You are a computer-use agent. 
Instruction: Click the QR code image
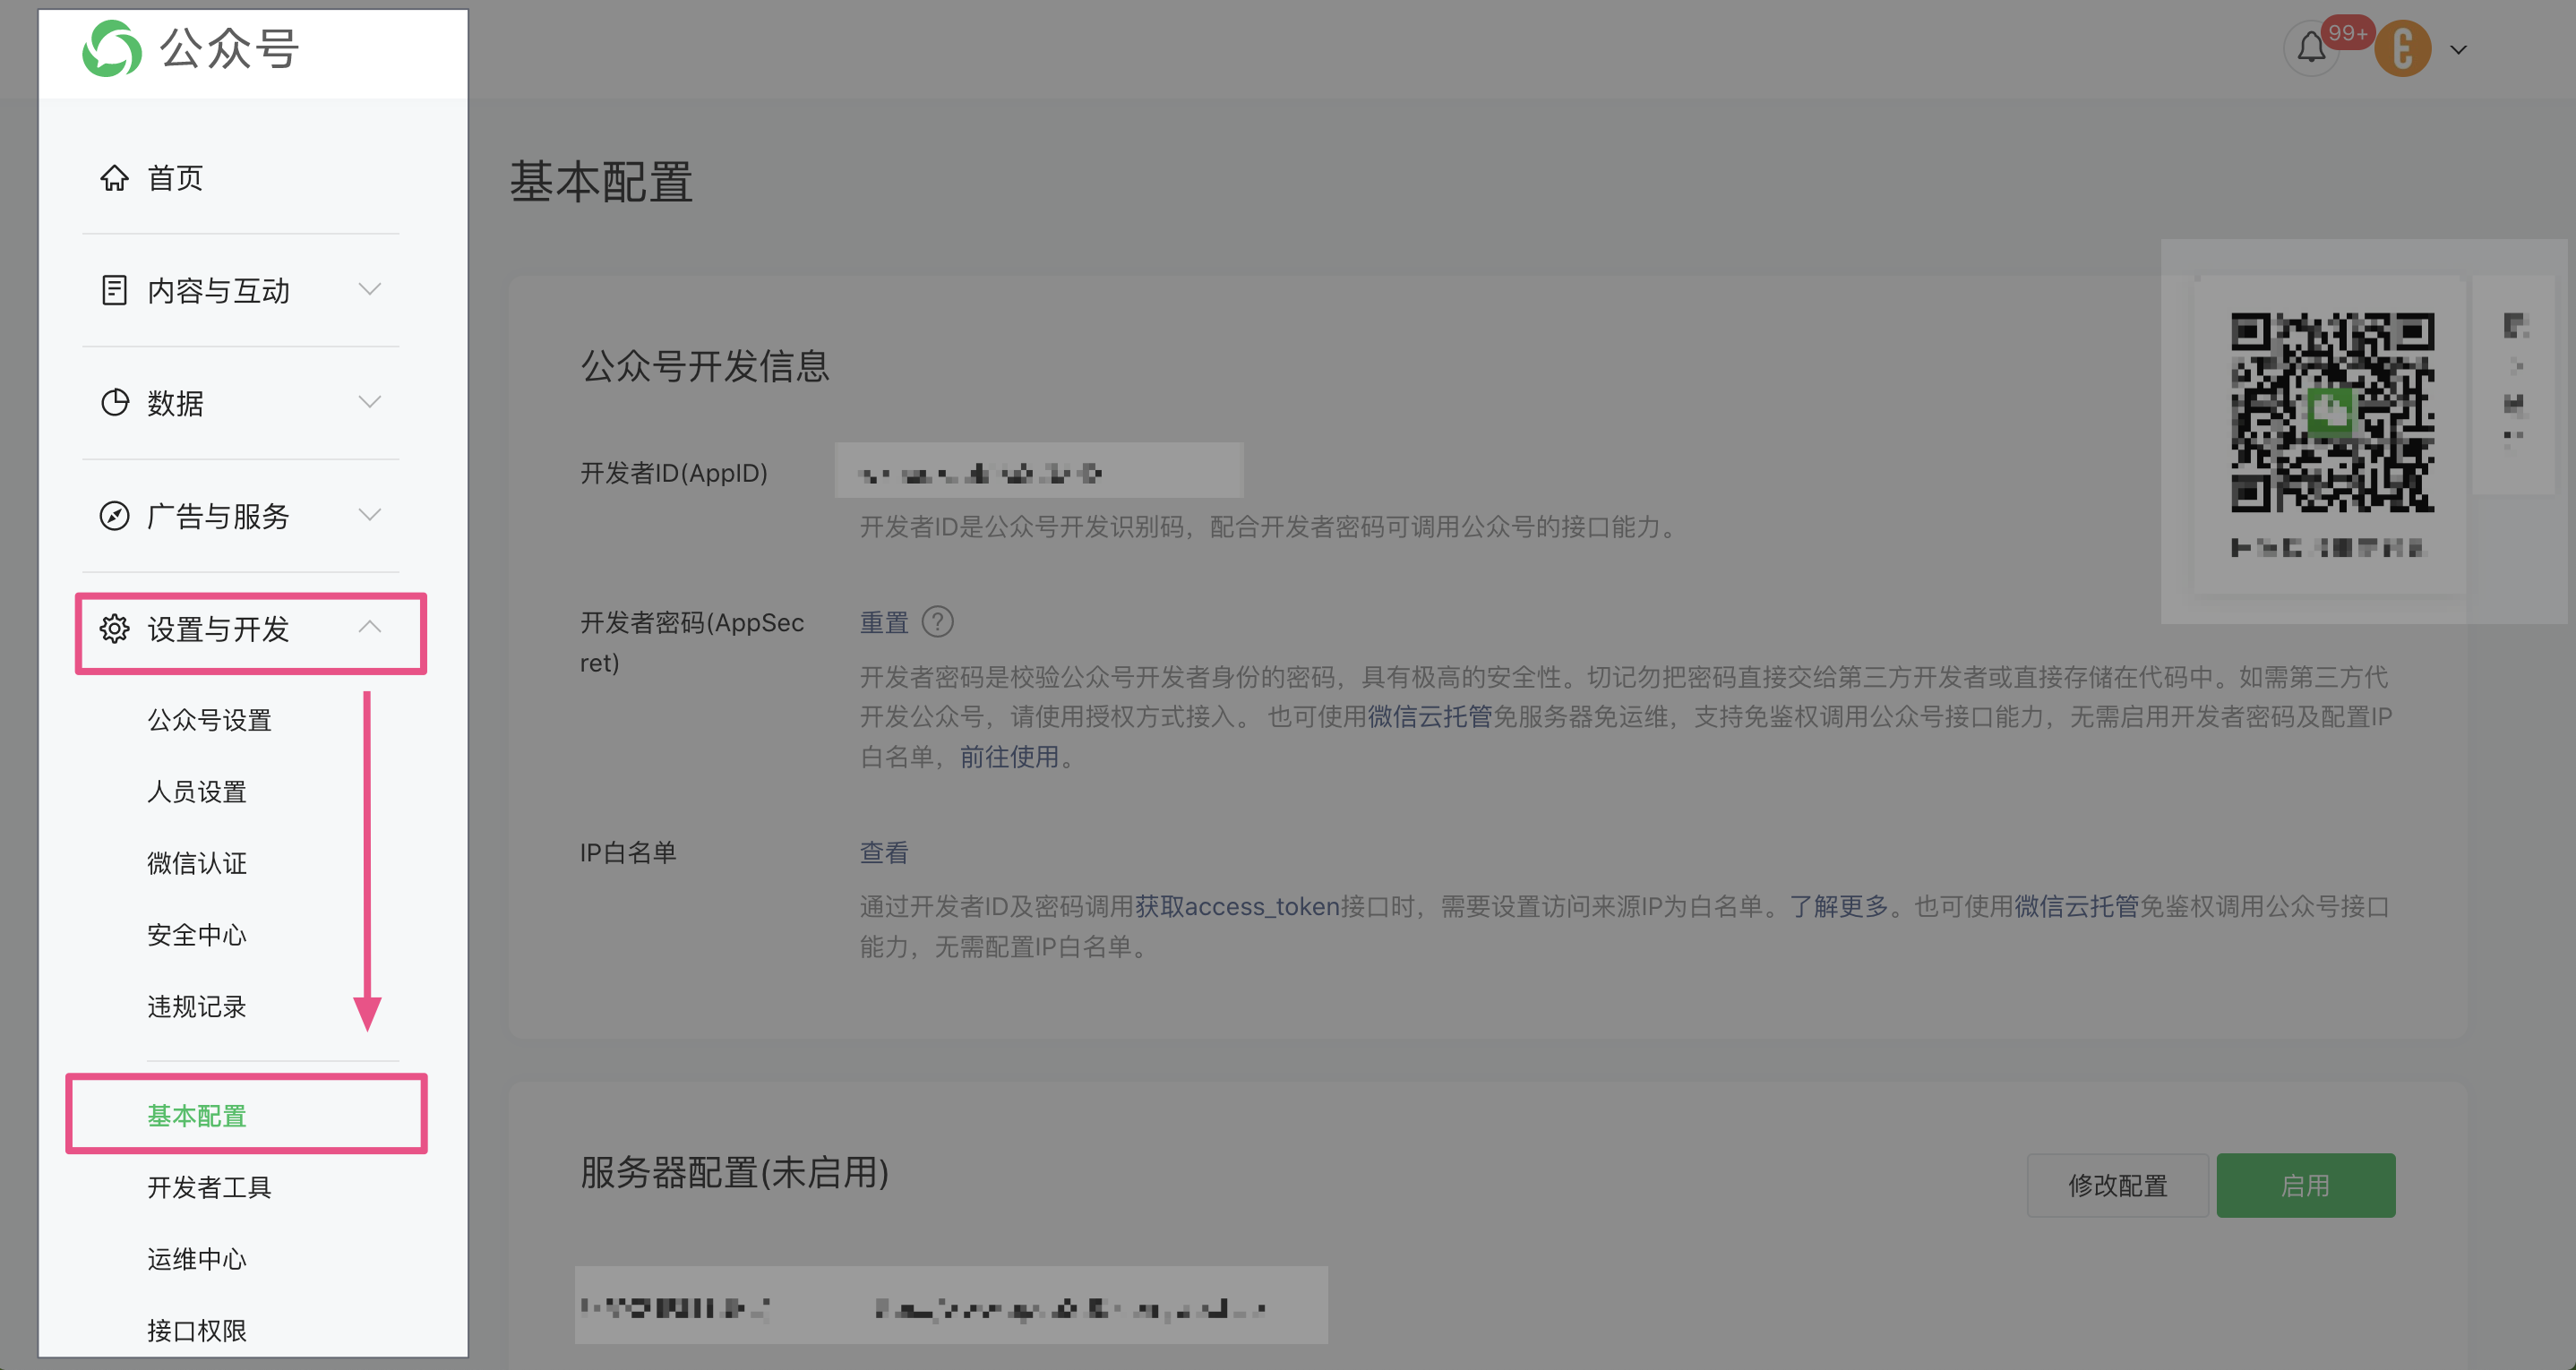pyautogui.click(x=2332, y=412)
